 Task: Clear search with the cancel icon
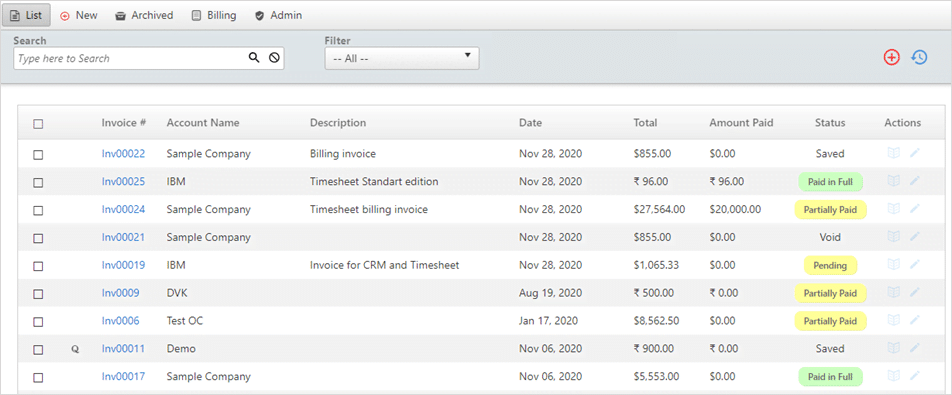pos(274,58)
